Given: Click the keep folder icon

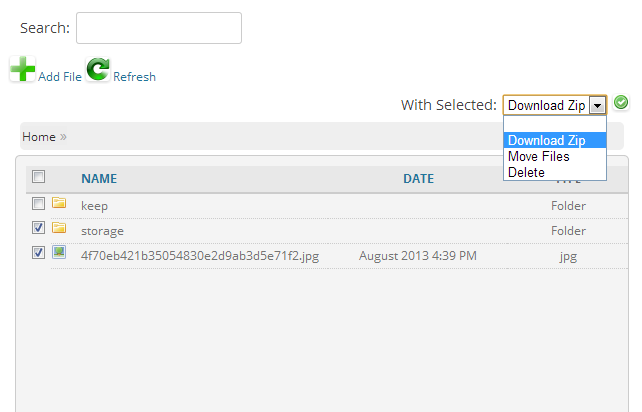Looking at the screenshot, I should [x=59, y=203].
